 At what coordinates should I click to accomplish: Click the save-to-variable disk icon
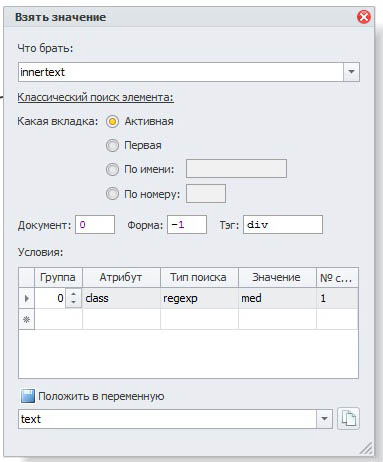point(28,396)
